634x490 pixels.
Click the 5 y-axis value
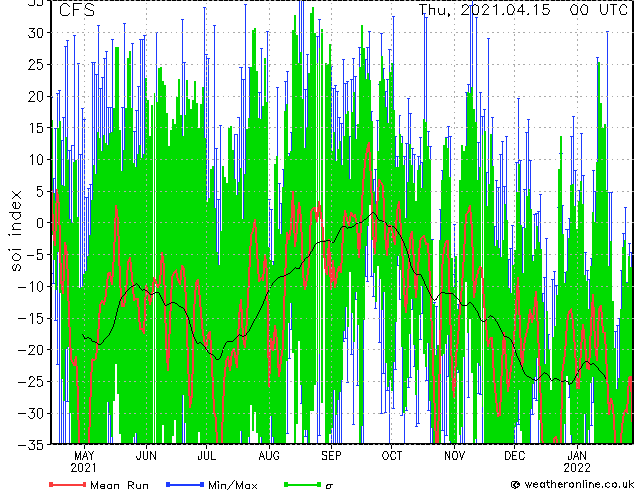[x=42, y=191]
